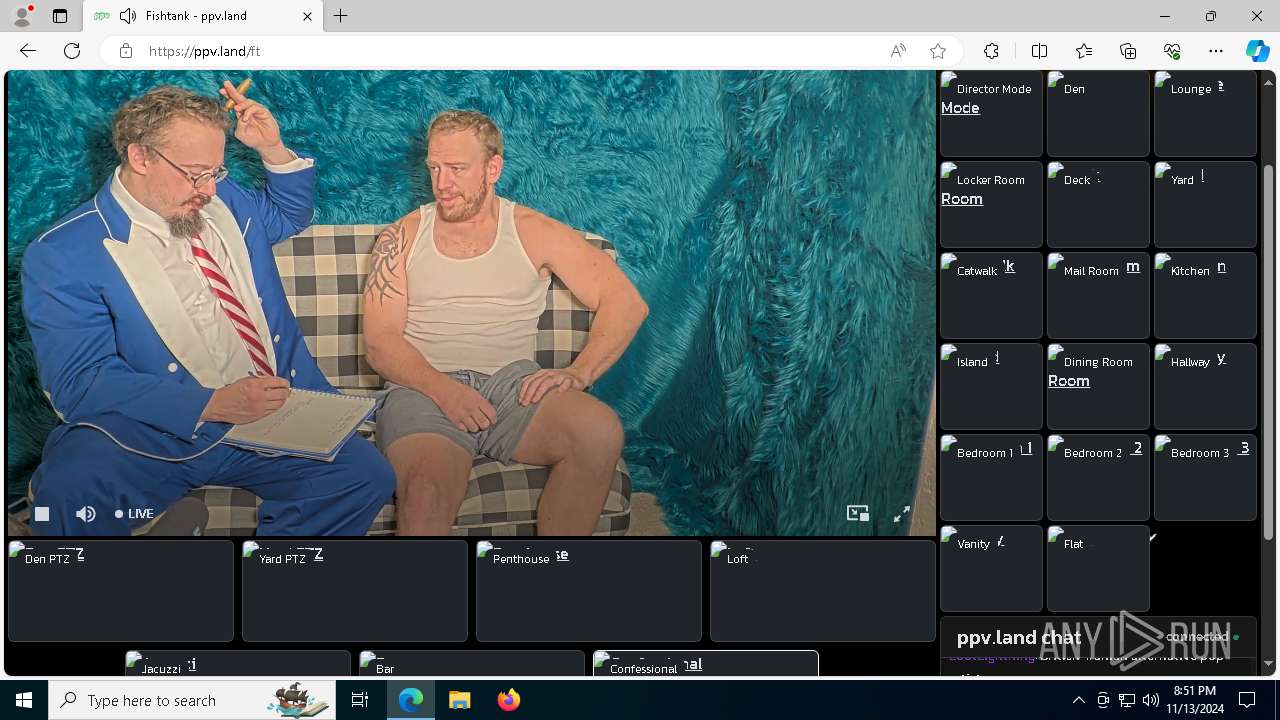Launch Copilot sidebar
Viewport: 1280px width, 720px height.
click(1257, 51)
